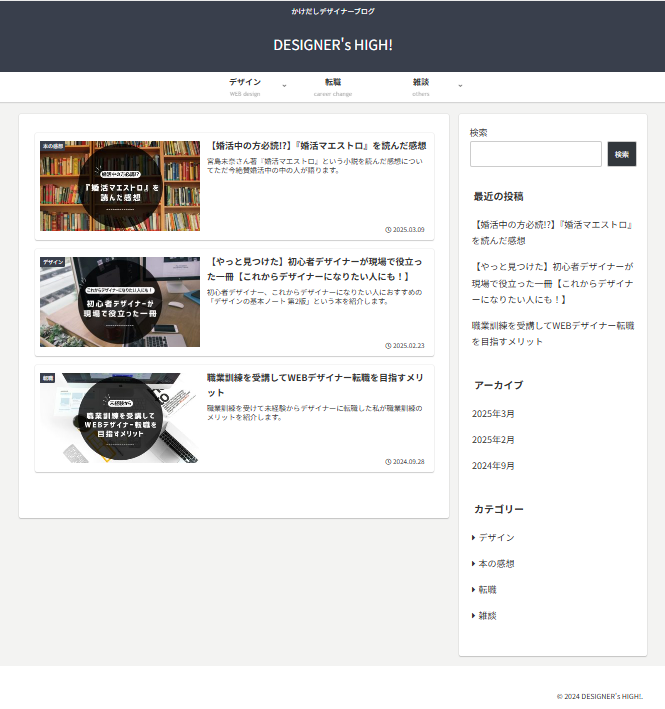Screen dimensions: 665x709
Task: Click the triangle bullet before デザイン category
Action: coord(474,538)
